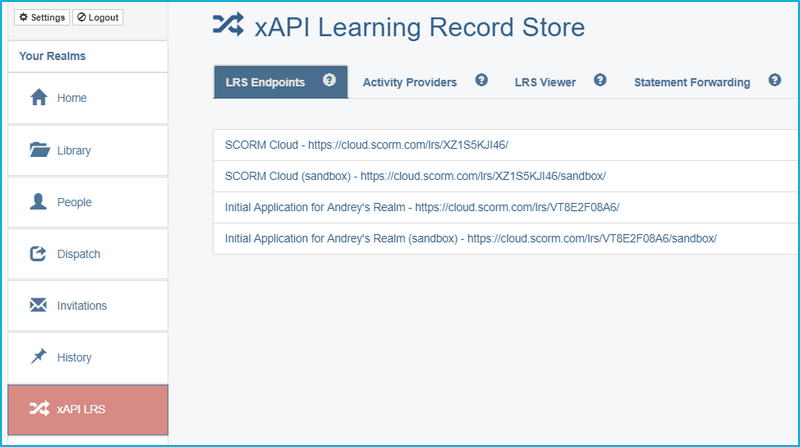Open Dispatch sidebar section

(x=88, y=254)
